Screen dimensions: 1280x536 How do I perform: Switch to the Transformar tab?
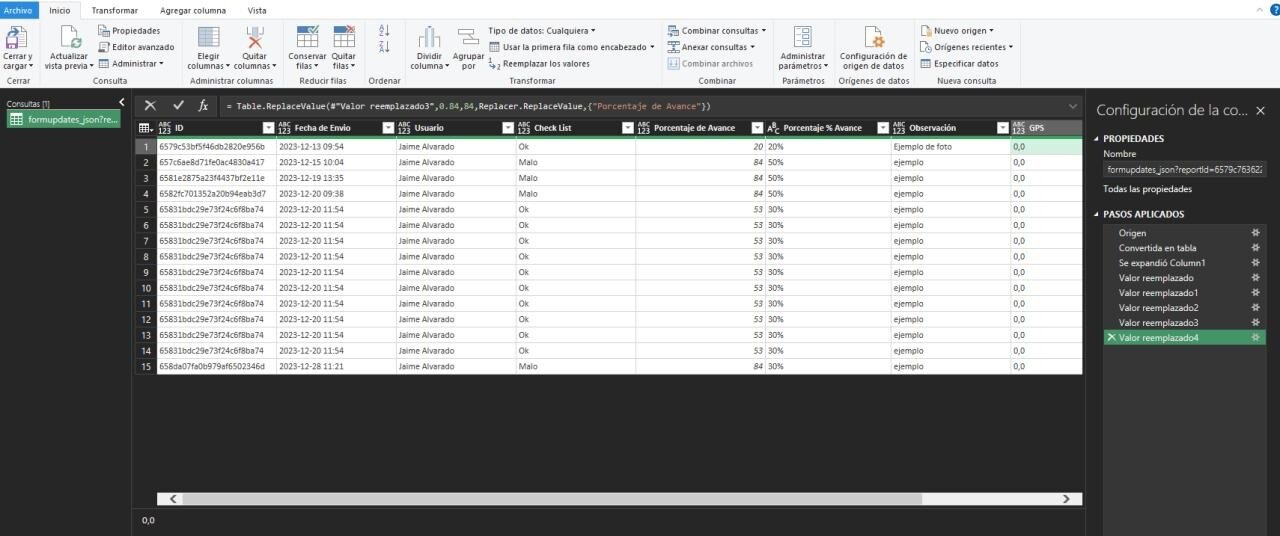coord(114,9)
